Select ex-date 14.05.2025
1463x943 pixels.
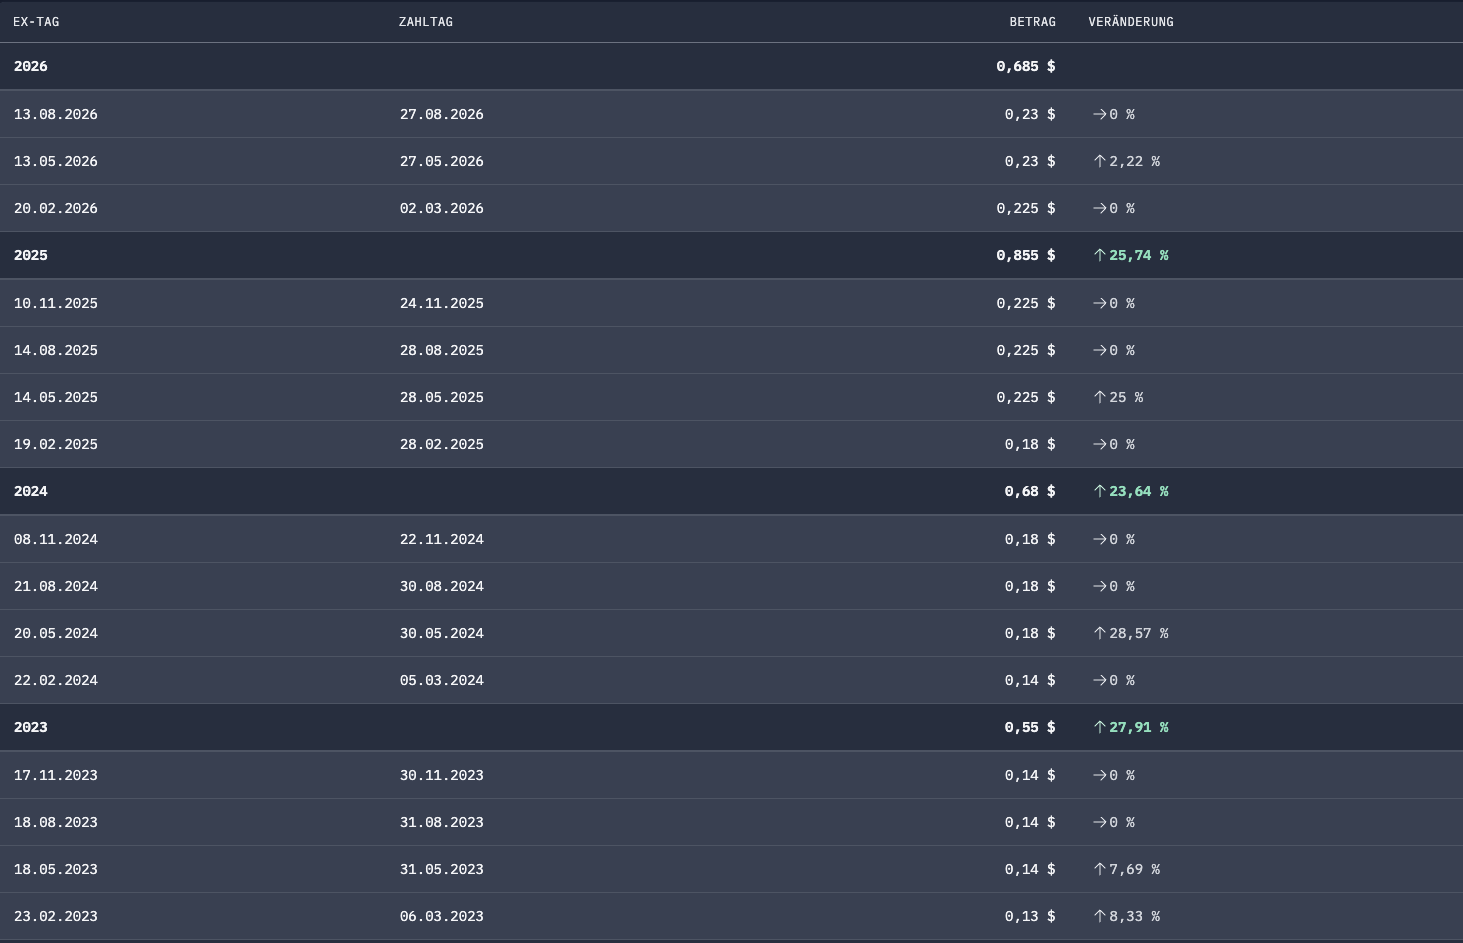click(56, 397)
